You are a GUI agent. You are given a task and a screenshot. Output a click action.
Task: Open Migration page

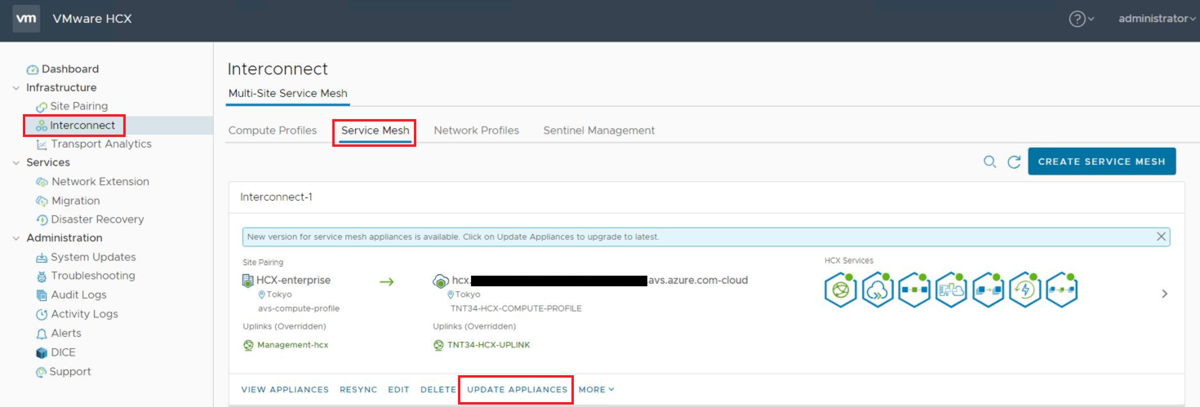[75, 201]
